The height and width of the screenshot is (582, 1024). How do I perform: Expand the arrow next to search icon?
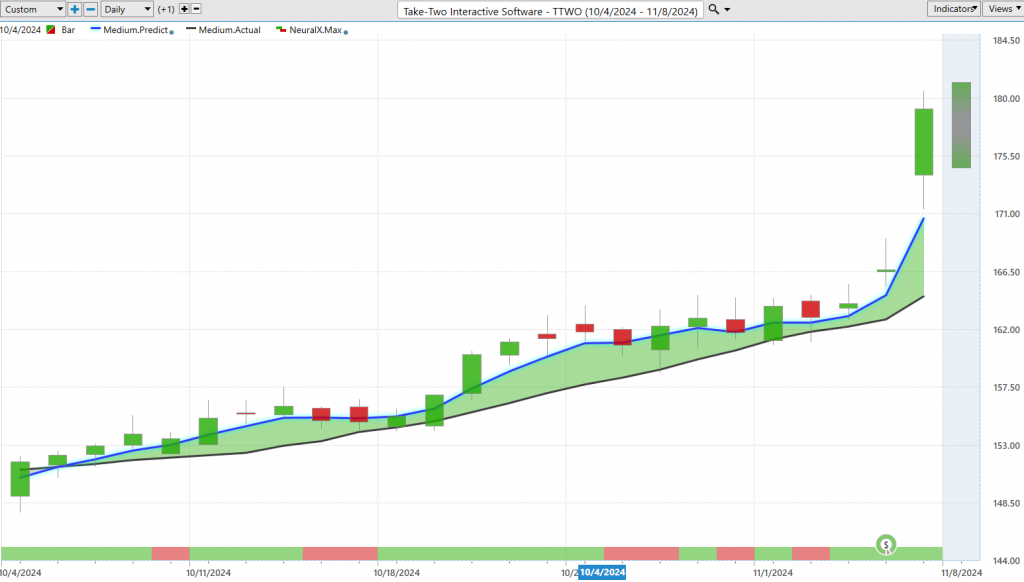tap(727, 9)
